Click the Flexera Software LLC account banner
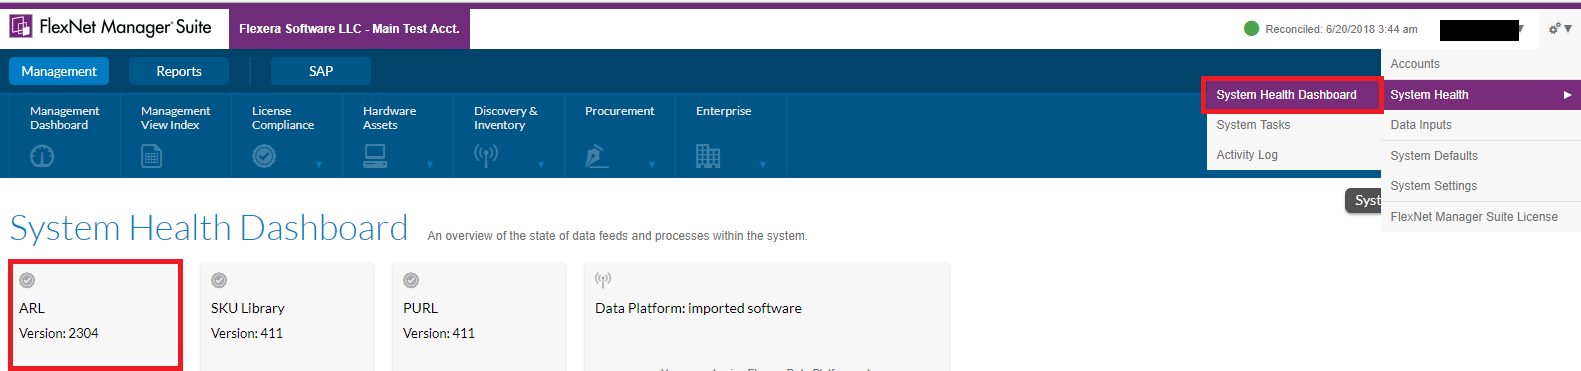1581x371 pixels. 349,29
